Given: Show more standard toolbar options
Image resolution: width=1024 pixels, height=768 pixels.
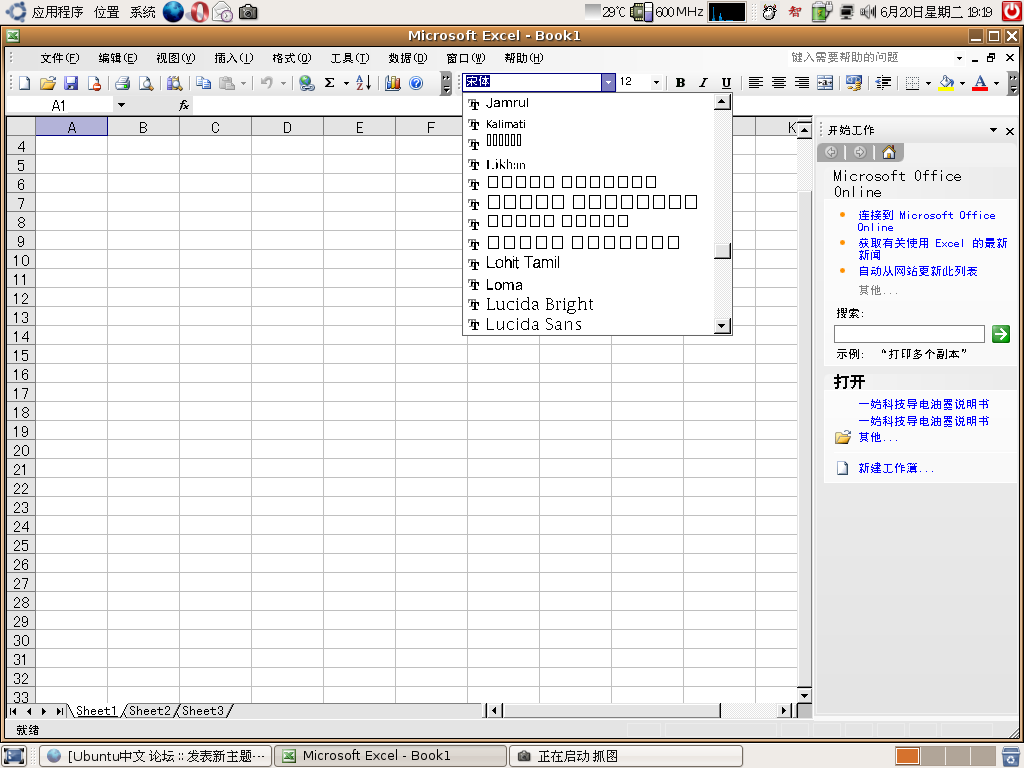Looking at the screenshot, I should click(x=446, y=83).
